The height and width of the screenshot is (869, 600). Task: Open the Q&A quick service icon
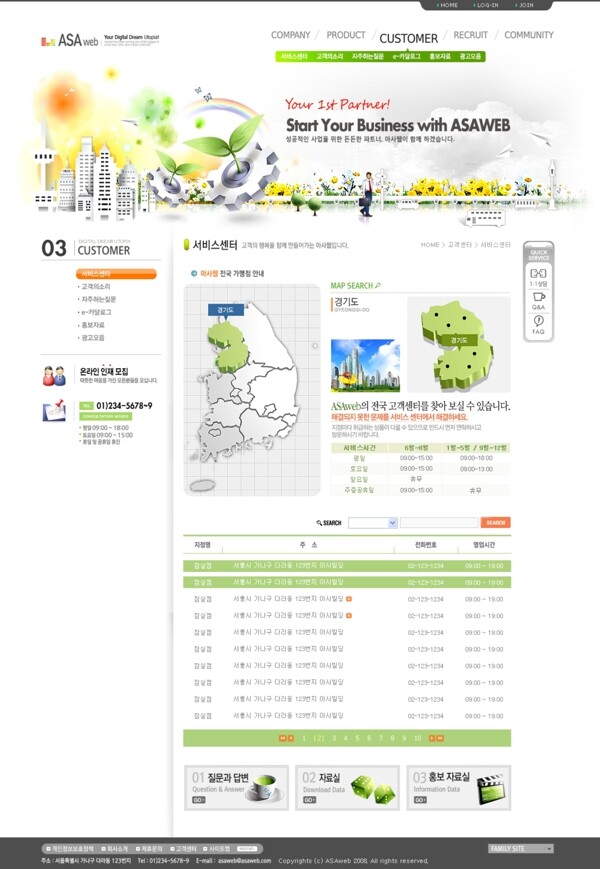point(539,297)
